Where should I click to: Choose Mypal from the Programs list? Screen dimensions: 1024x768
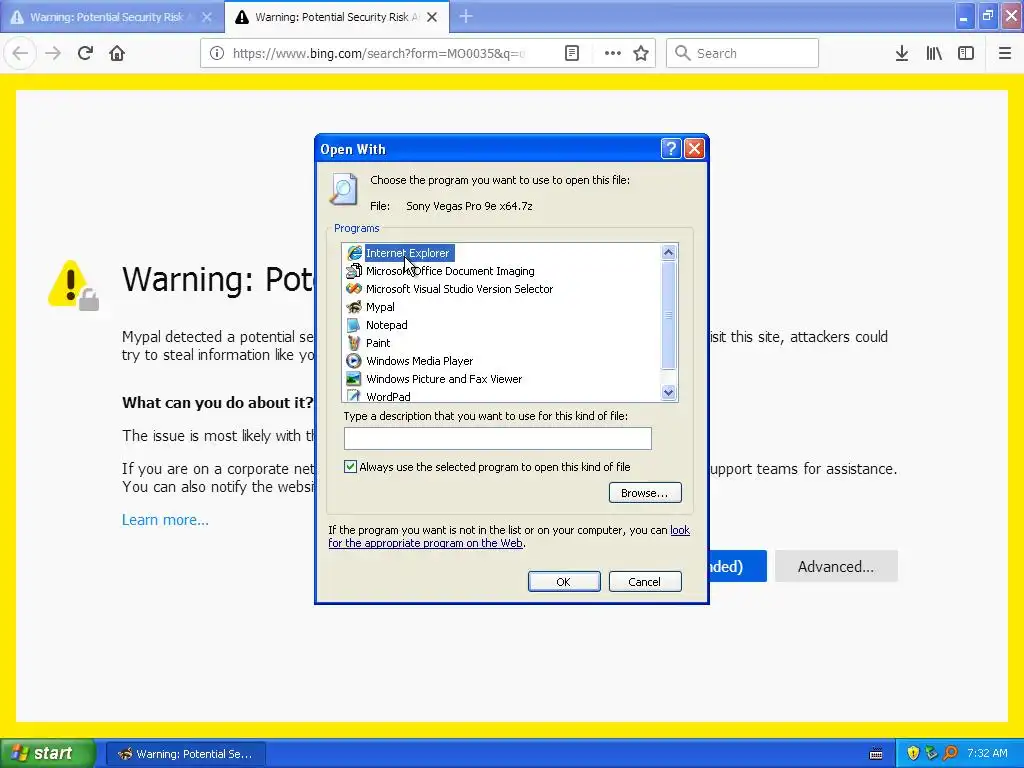pos(380,307)
